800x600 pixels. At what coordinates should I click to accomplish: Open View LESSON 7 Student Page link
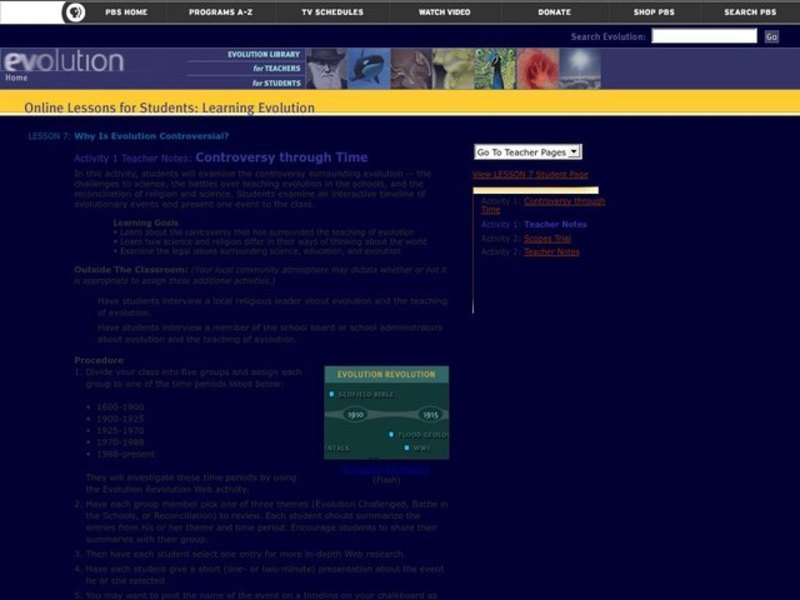pos(530,175)
